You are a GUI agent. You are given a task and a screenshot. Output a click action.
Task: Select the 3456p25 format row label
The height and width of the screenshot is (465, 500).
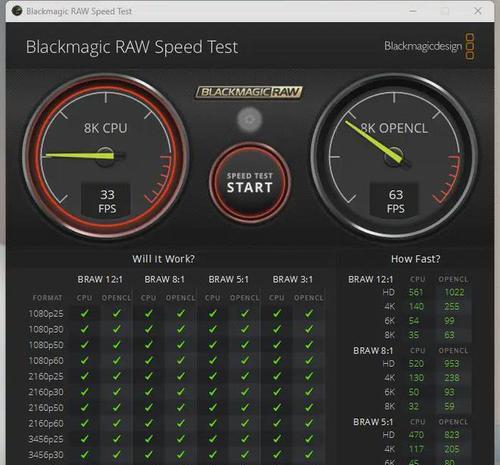(46, 439)
